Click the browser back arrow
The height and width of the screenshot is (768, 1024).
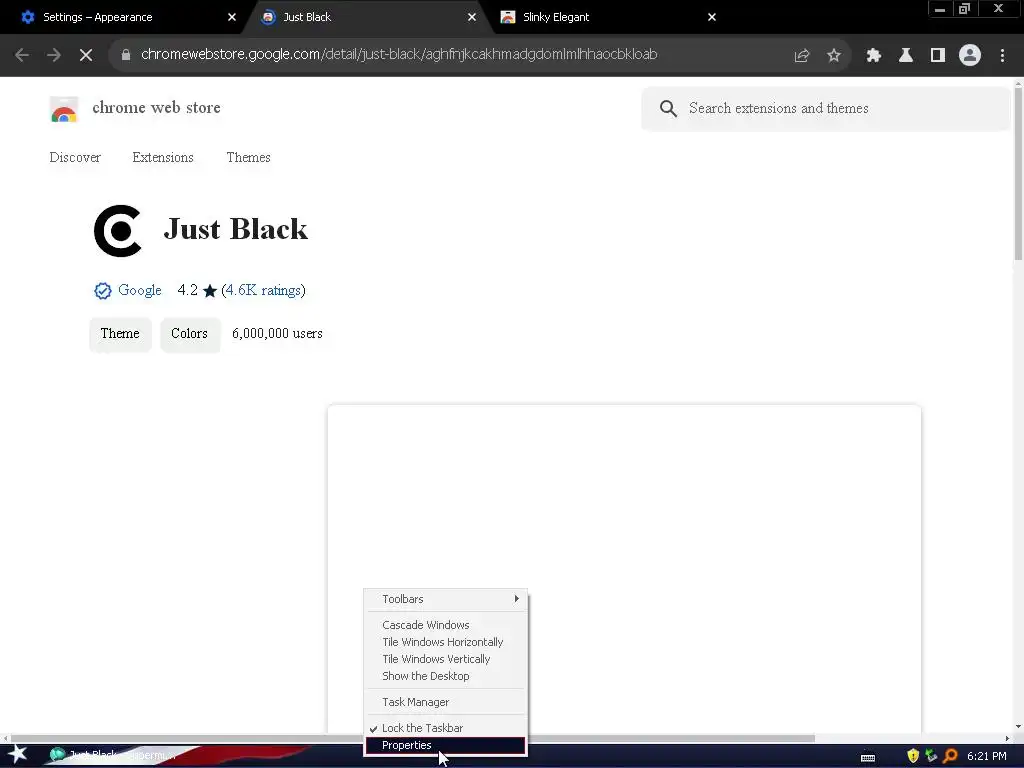click(x=22, y=55)
